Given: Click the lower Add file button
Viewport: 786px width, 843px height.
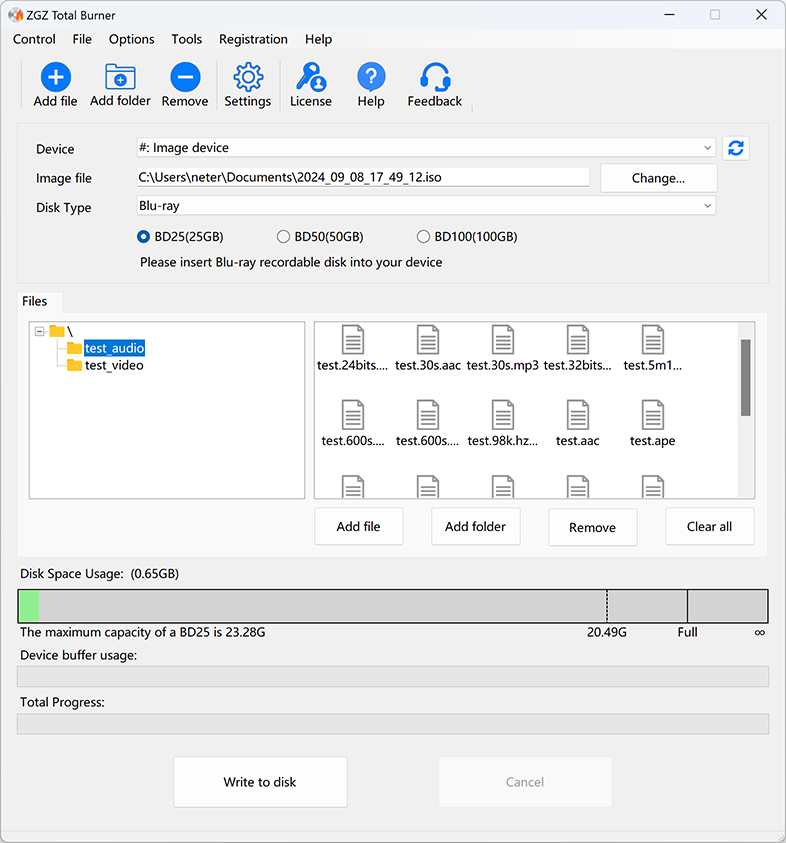Looking at the screenshot, I should point(359,527).
